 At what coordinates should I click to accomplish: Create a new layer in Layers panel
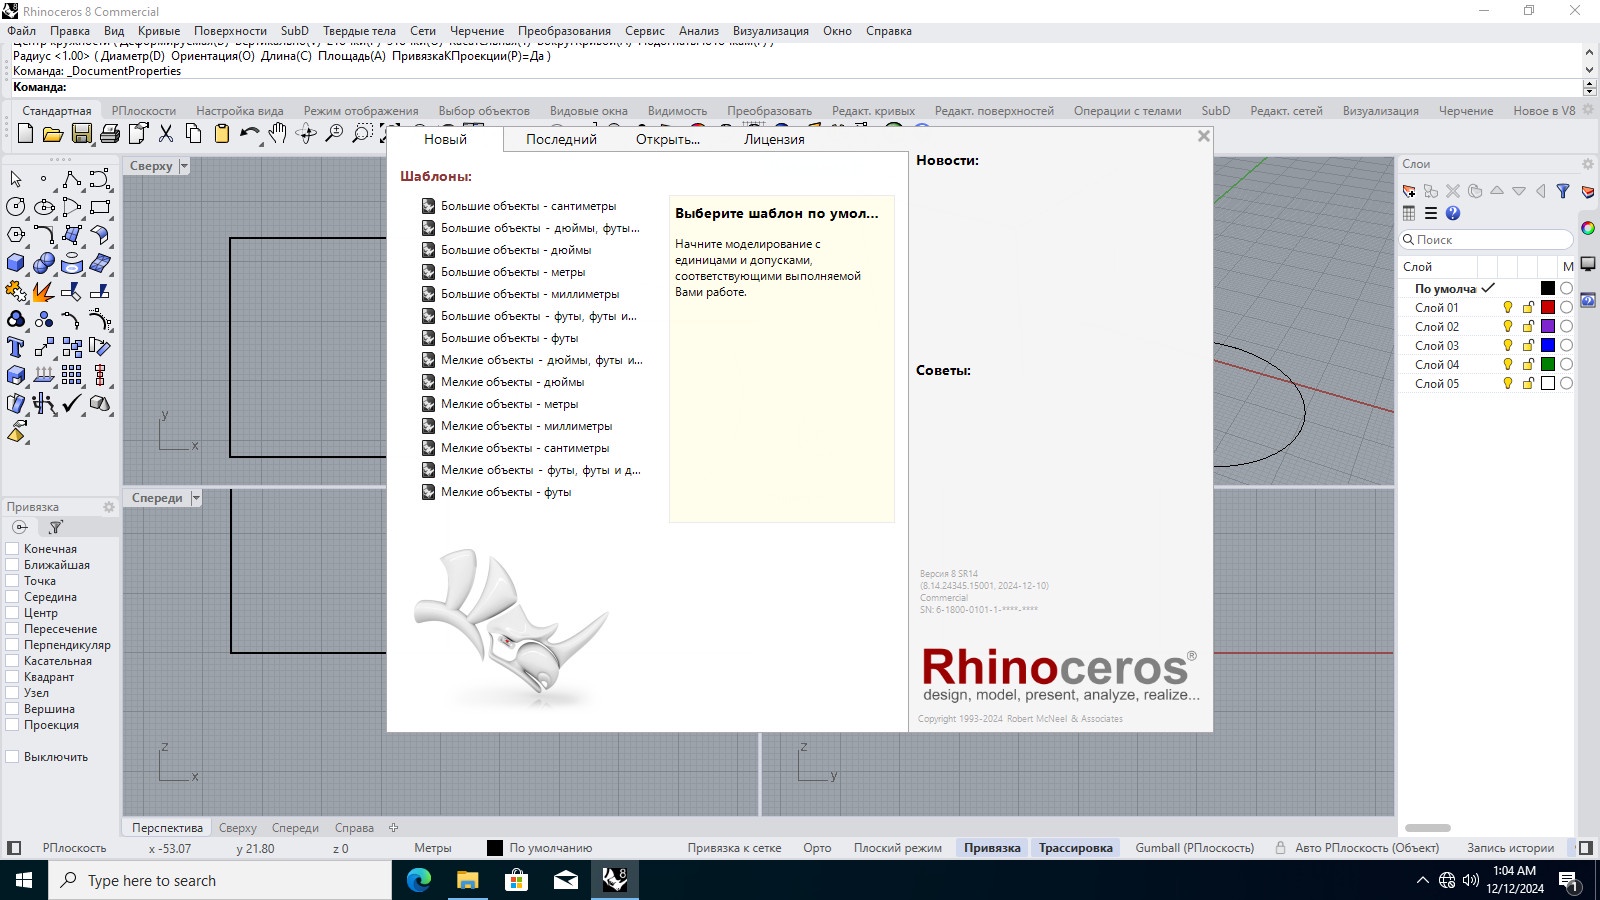tap(1409, 191)
